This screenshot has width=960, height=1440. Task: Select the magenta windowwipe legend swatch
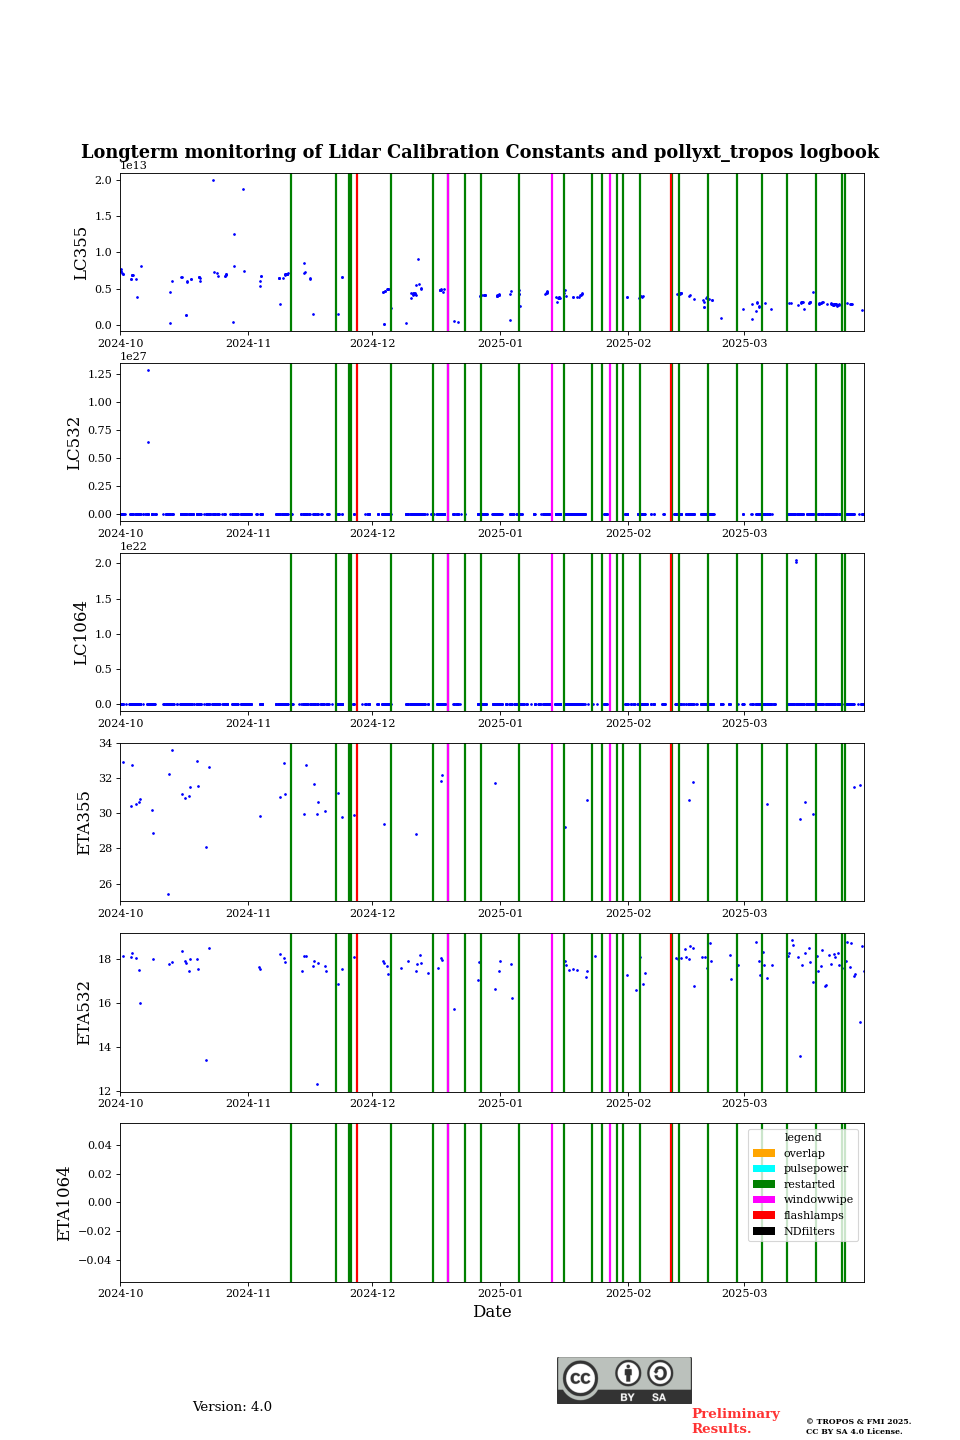764,1200
